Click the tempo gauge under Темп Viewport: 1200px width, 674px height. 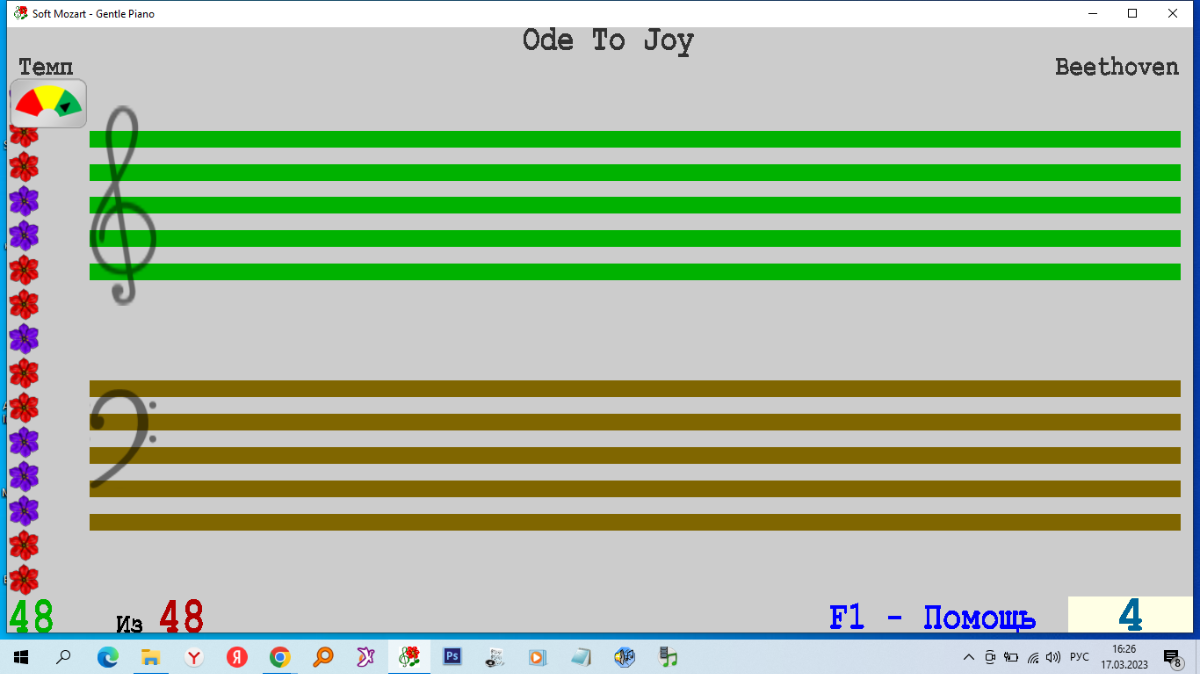(x=48, y=103)
